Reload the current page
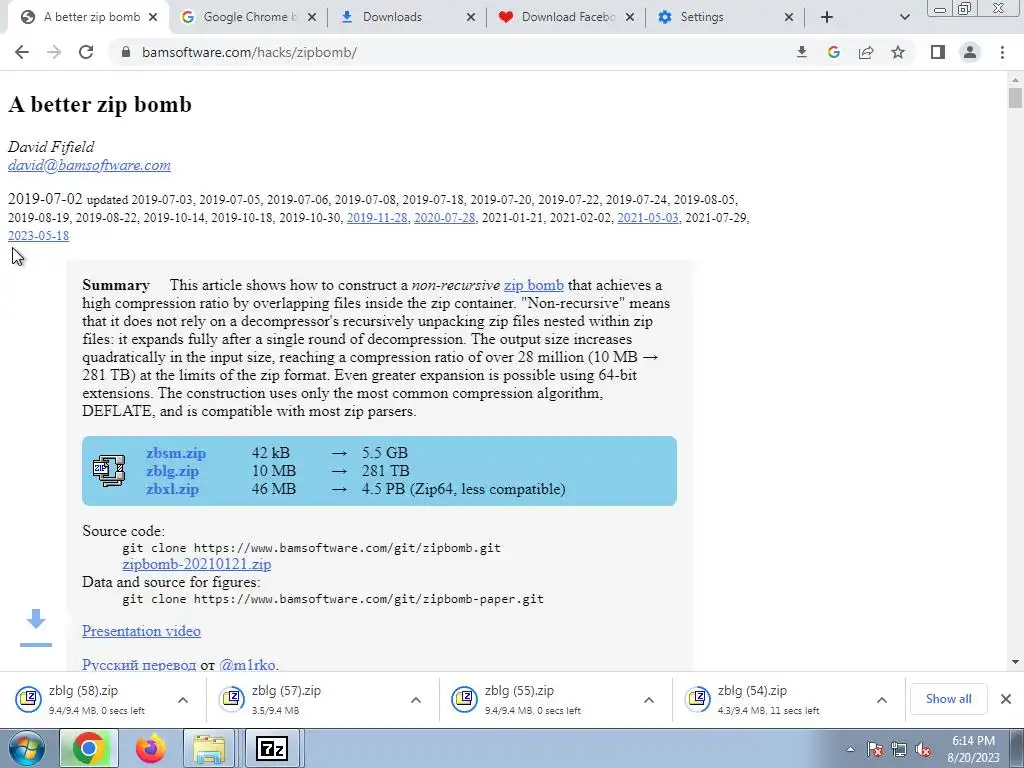1024x768 pixels. tap(86, 52)
